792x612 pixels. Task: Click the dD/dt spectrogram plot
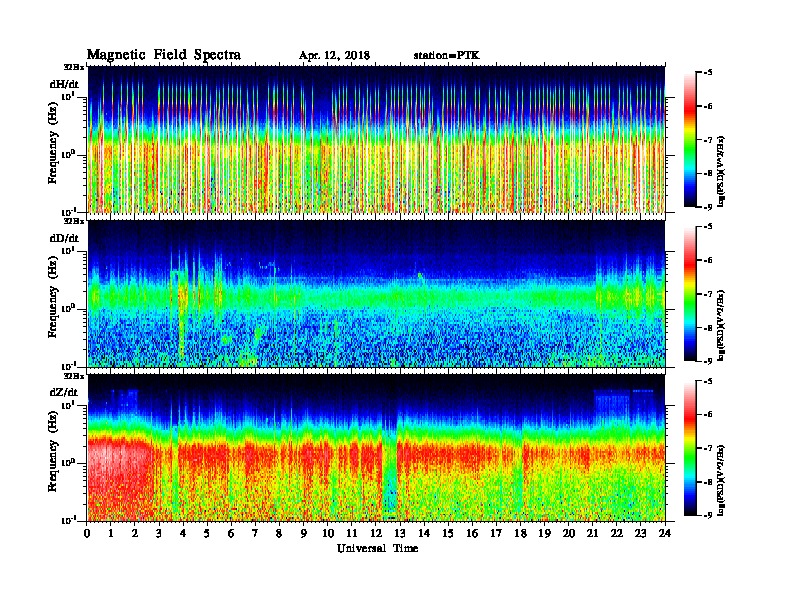coord(376,294)
